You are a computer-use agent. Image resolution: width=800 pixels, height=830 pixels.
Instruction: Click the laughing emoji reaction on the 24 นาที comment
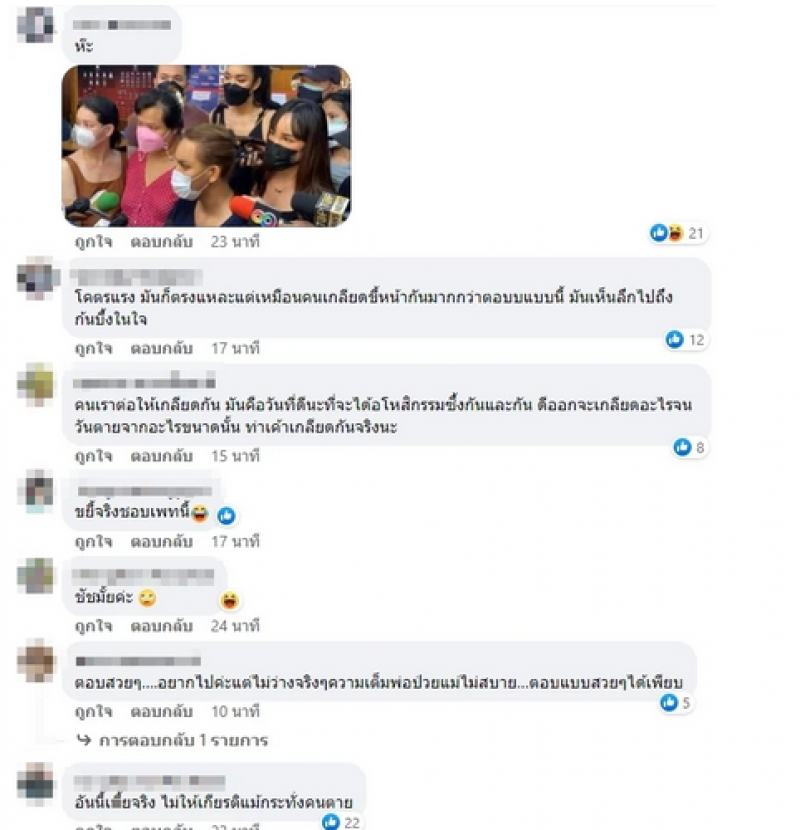point(230,600)
